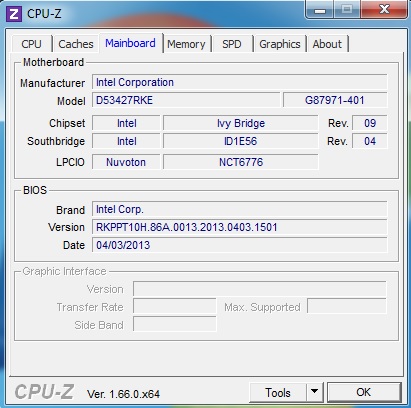
Task: Select the Mainboard tab
Action: coord(131,43)
